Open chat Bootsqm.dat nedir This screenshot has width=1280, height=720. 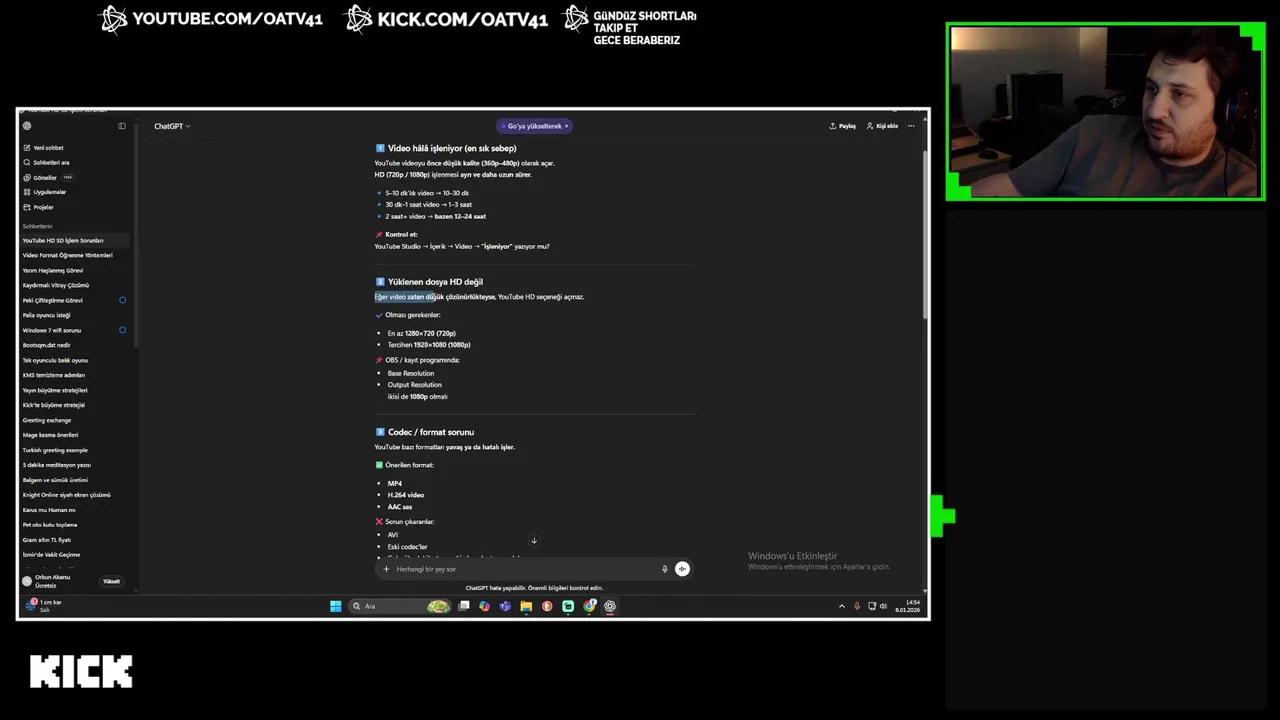pyautogui.click(x=47, y=345)
